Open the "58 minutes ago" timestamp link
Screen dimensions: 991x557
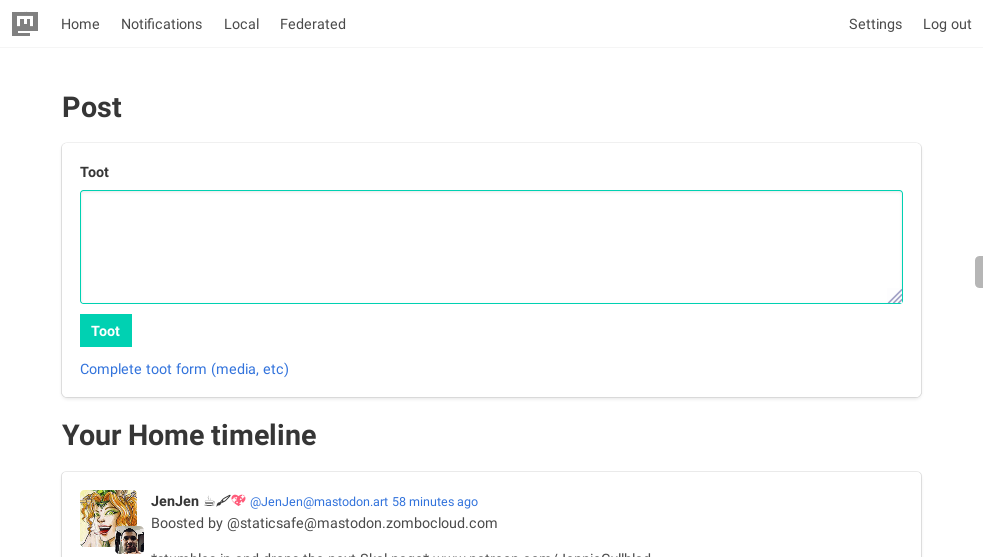point(434,502)
